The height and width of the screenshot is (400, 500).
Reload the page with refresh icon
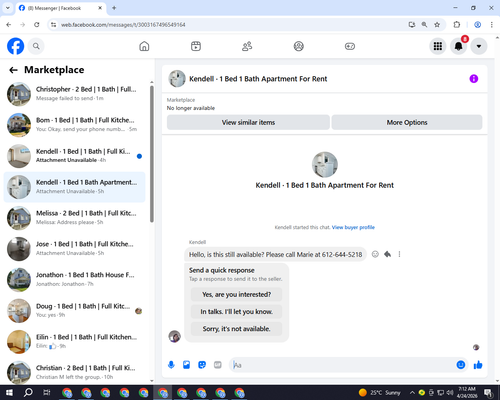[x=37, y=25]
